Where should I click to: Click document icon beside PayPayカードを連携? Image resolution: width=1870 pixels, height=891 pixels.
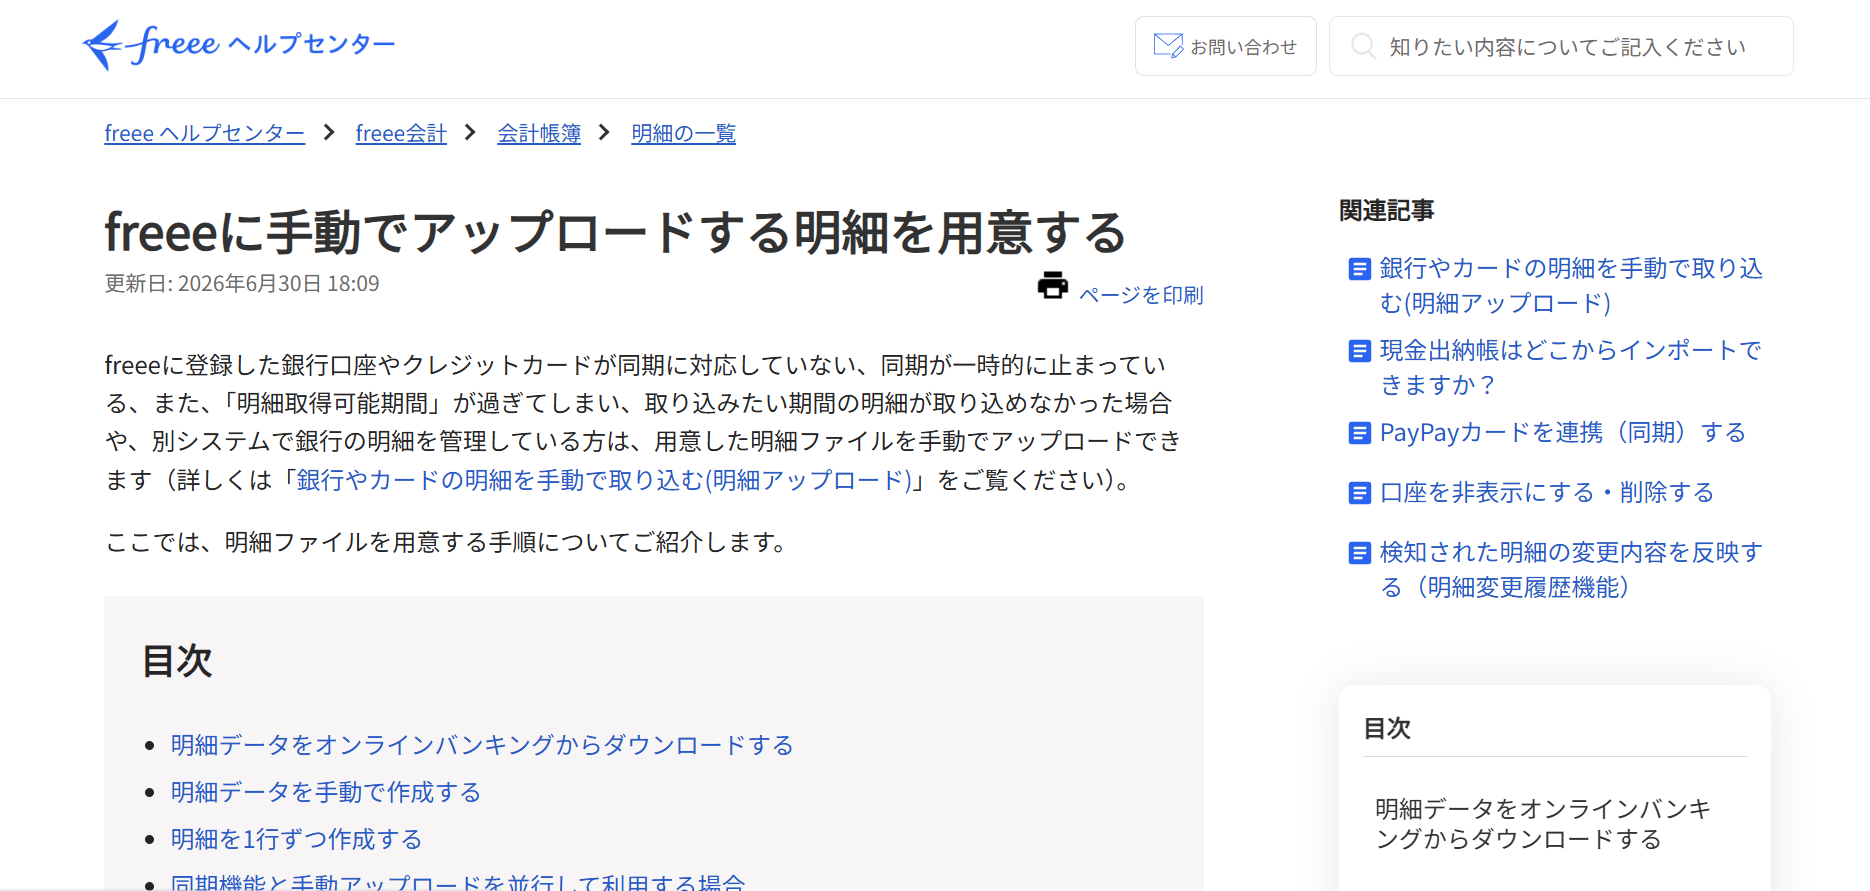coord(1359,433)
